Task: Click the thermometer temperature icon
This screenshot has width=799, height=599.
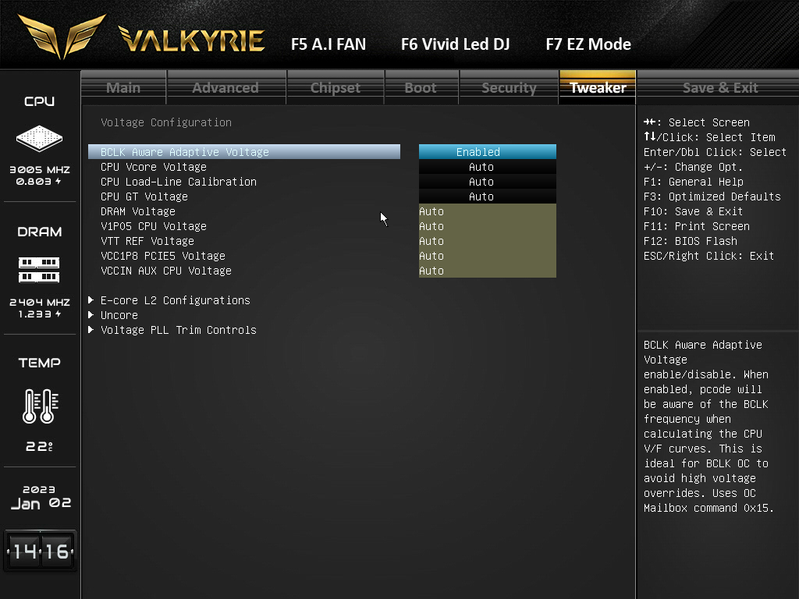Action: [40, 406]
